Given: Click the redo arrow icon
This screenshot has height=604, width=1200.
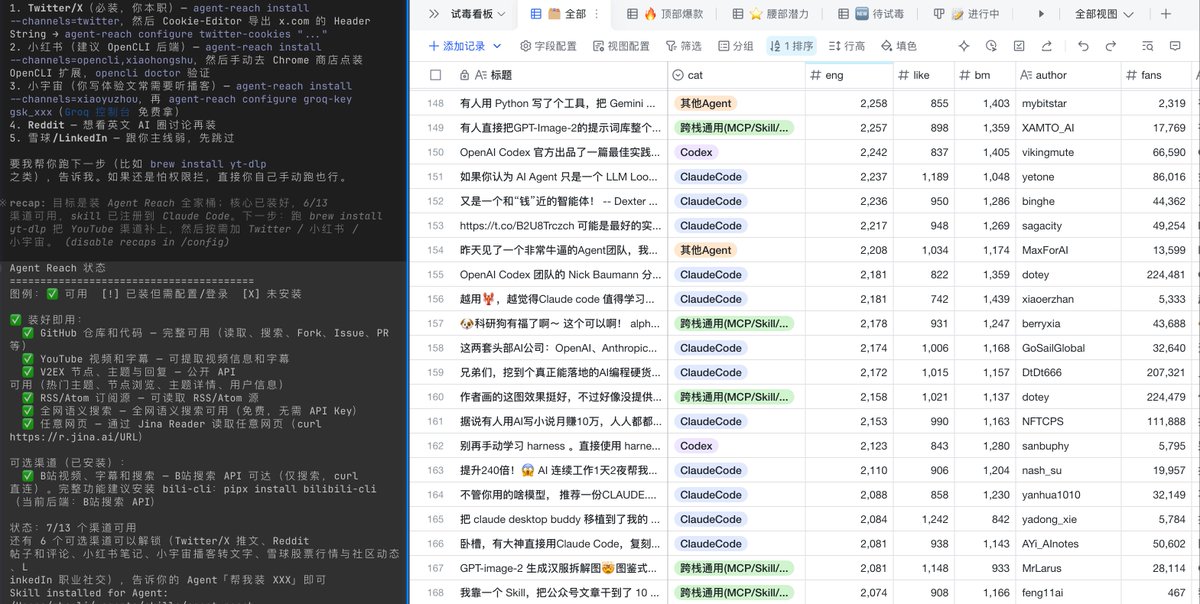Looking at the screenshot, I should pos(1111,46).
